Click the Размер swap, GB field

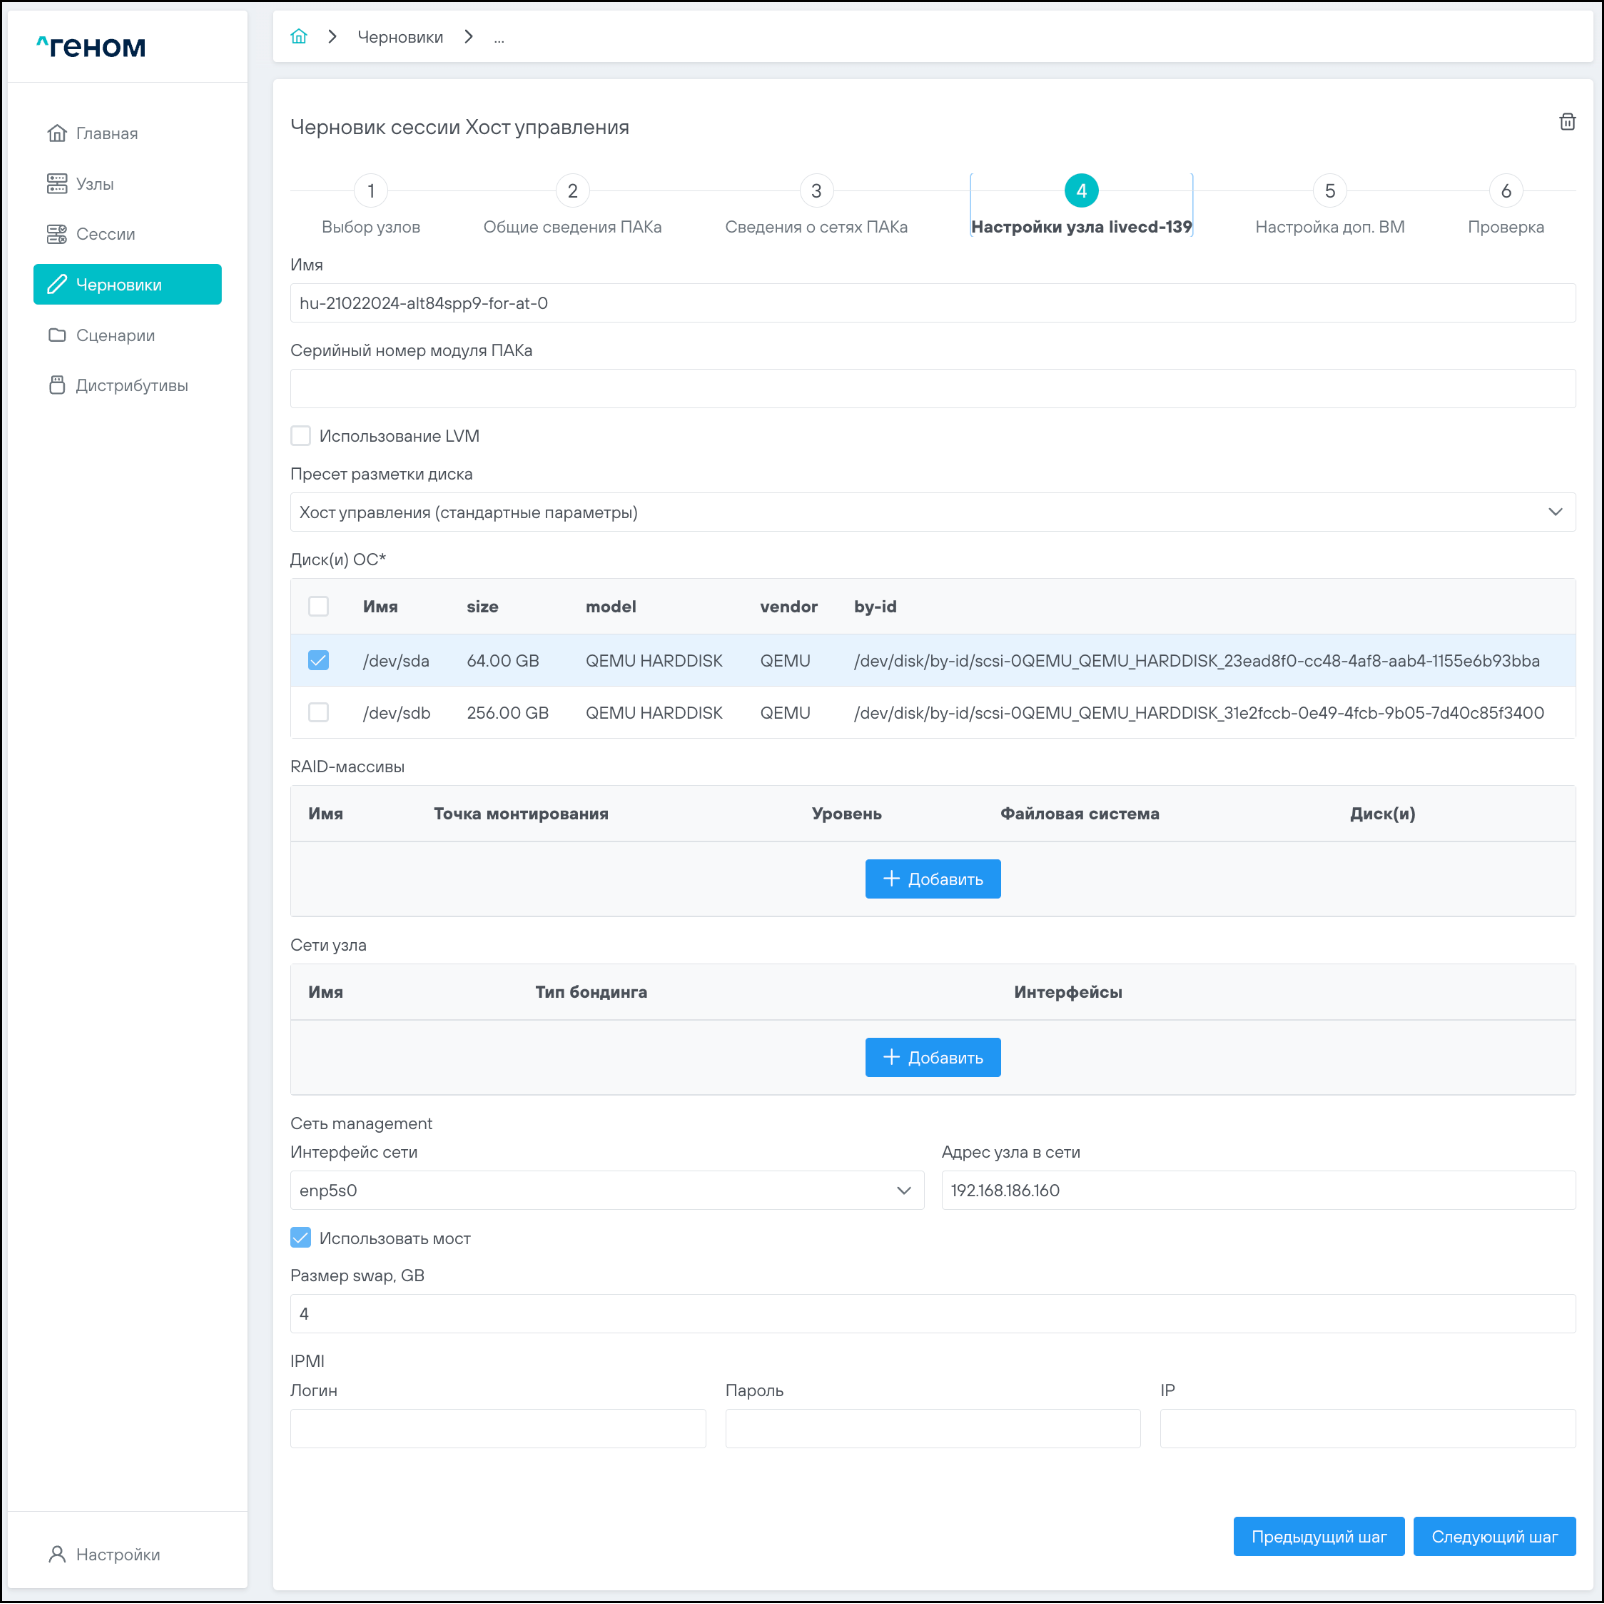click(932, 1314)
